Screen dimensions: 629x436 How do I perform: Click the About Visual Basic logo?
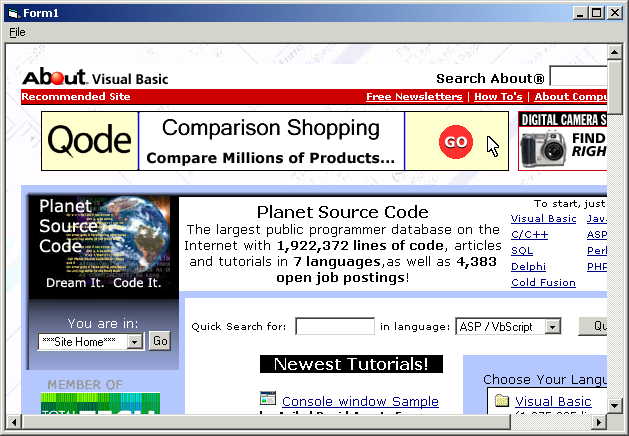point(95,77)
